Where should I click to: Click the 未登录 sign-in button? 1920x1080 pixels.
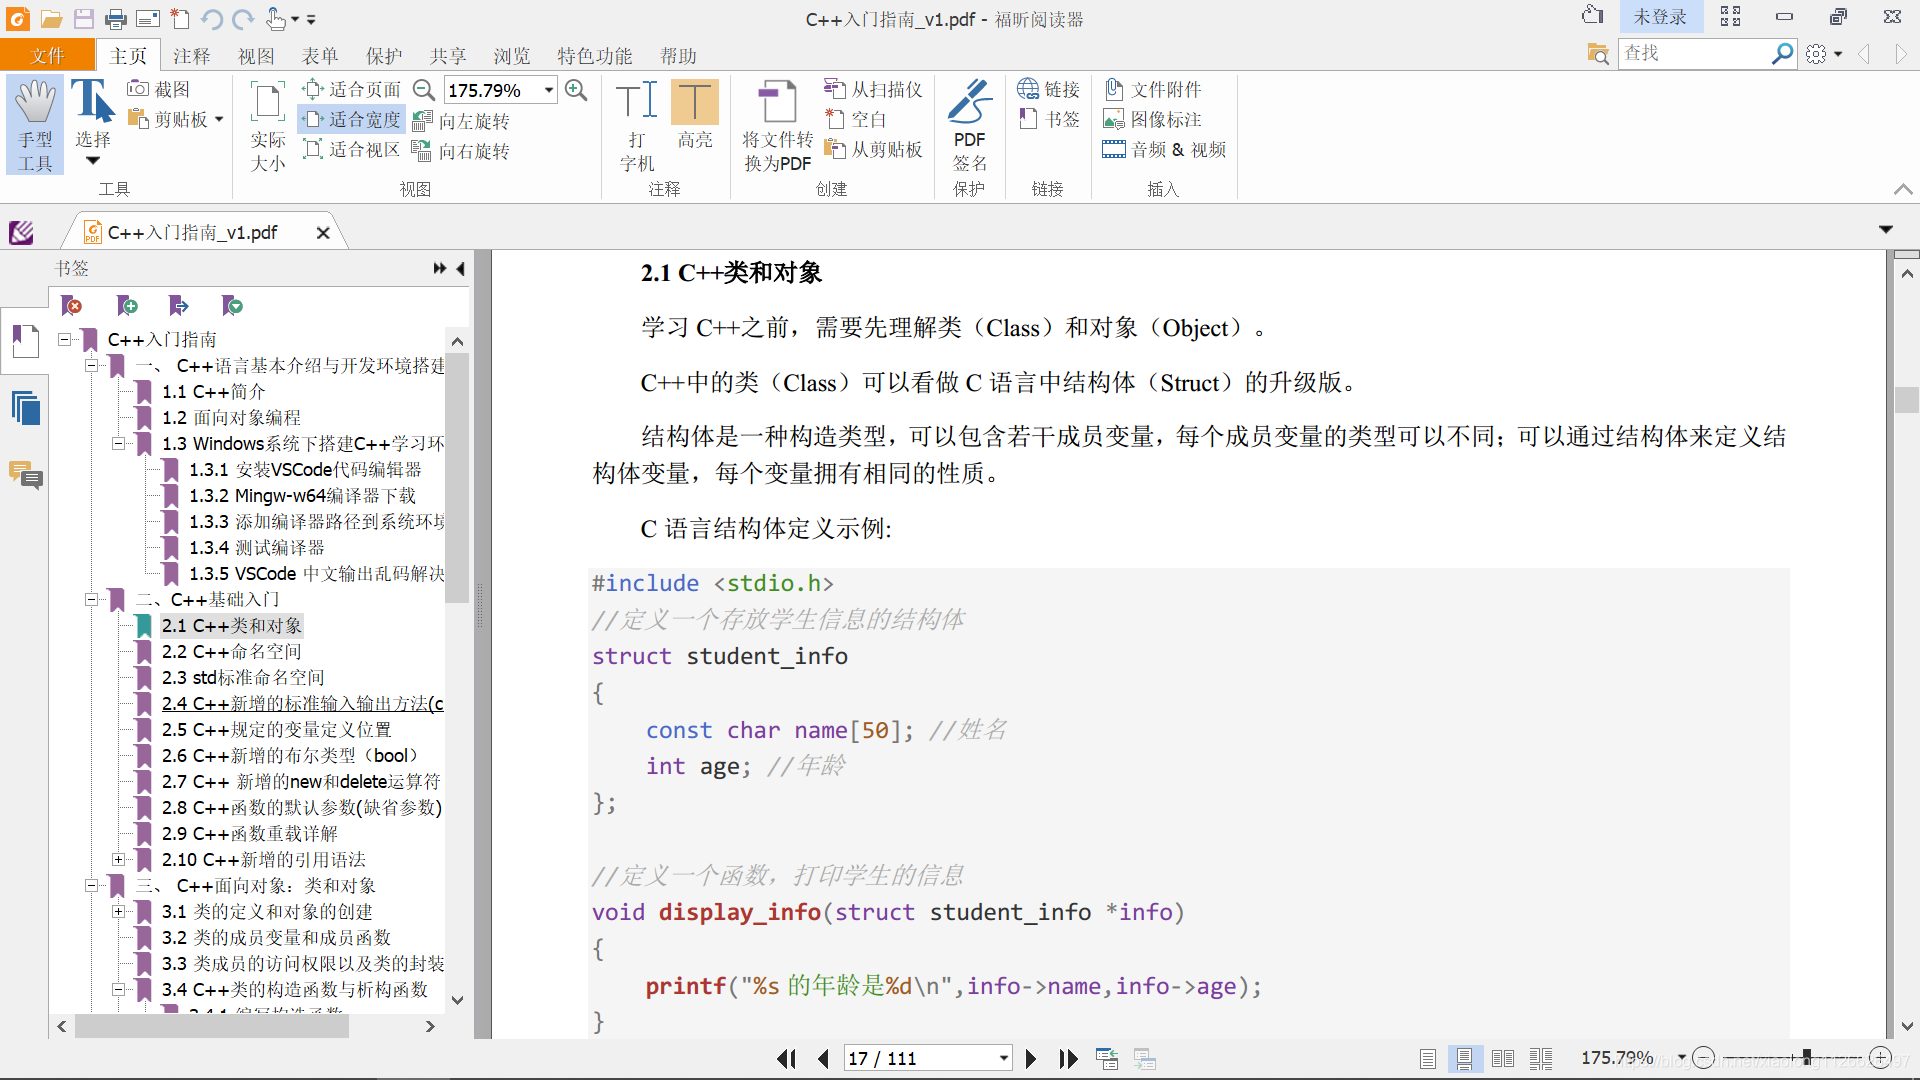click(x=1659, y=17)
